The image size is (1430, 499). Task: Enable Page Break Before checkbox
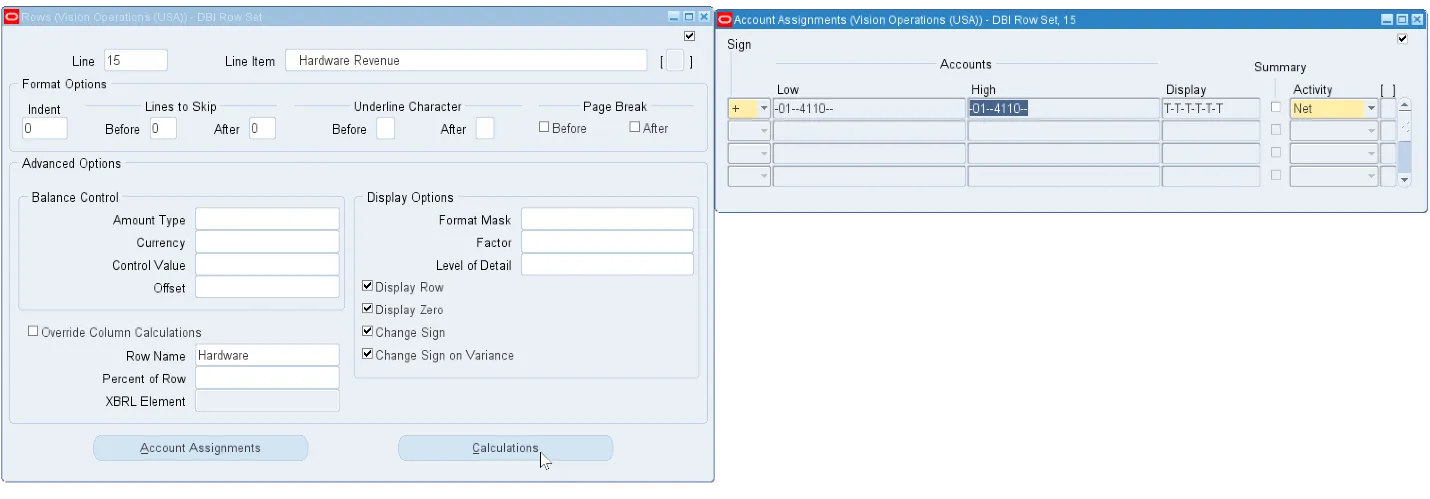point(544,127)
